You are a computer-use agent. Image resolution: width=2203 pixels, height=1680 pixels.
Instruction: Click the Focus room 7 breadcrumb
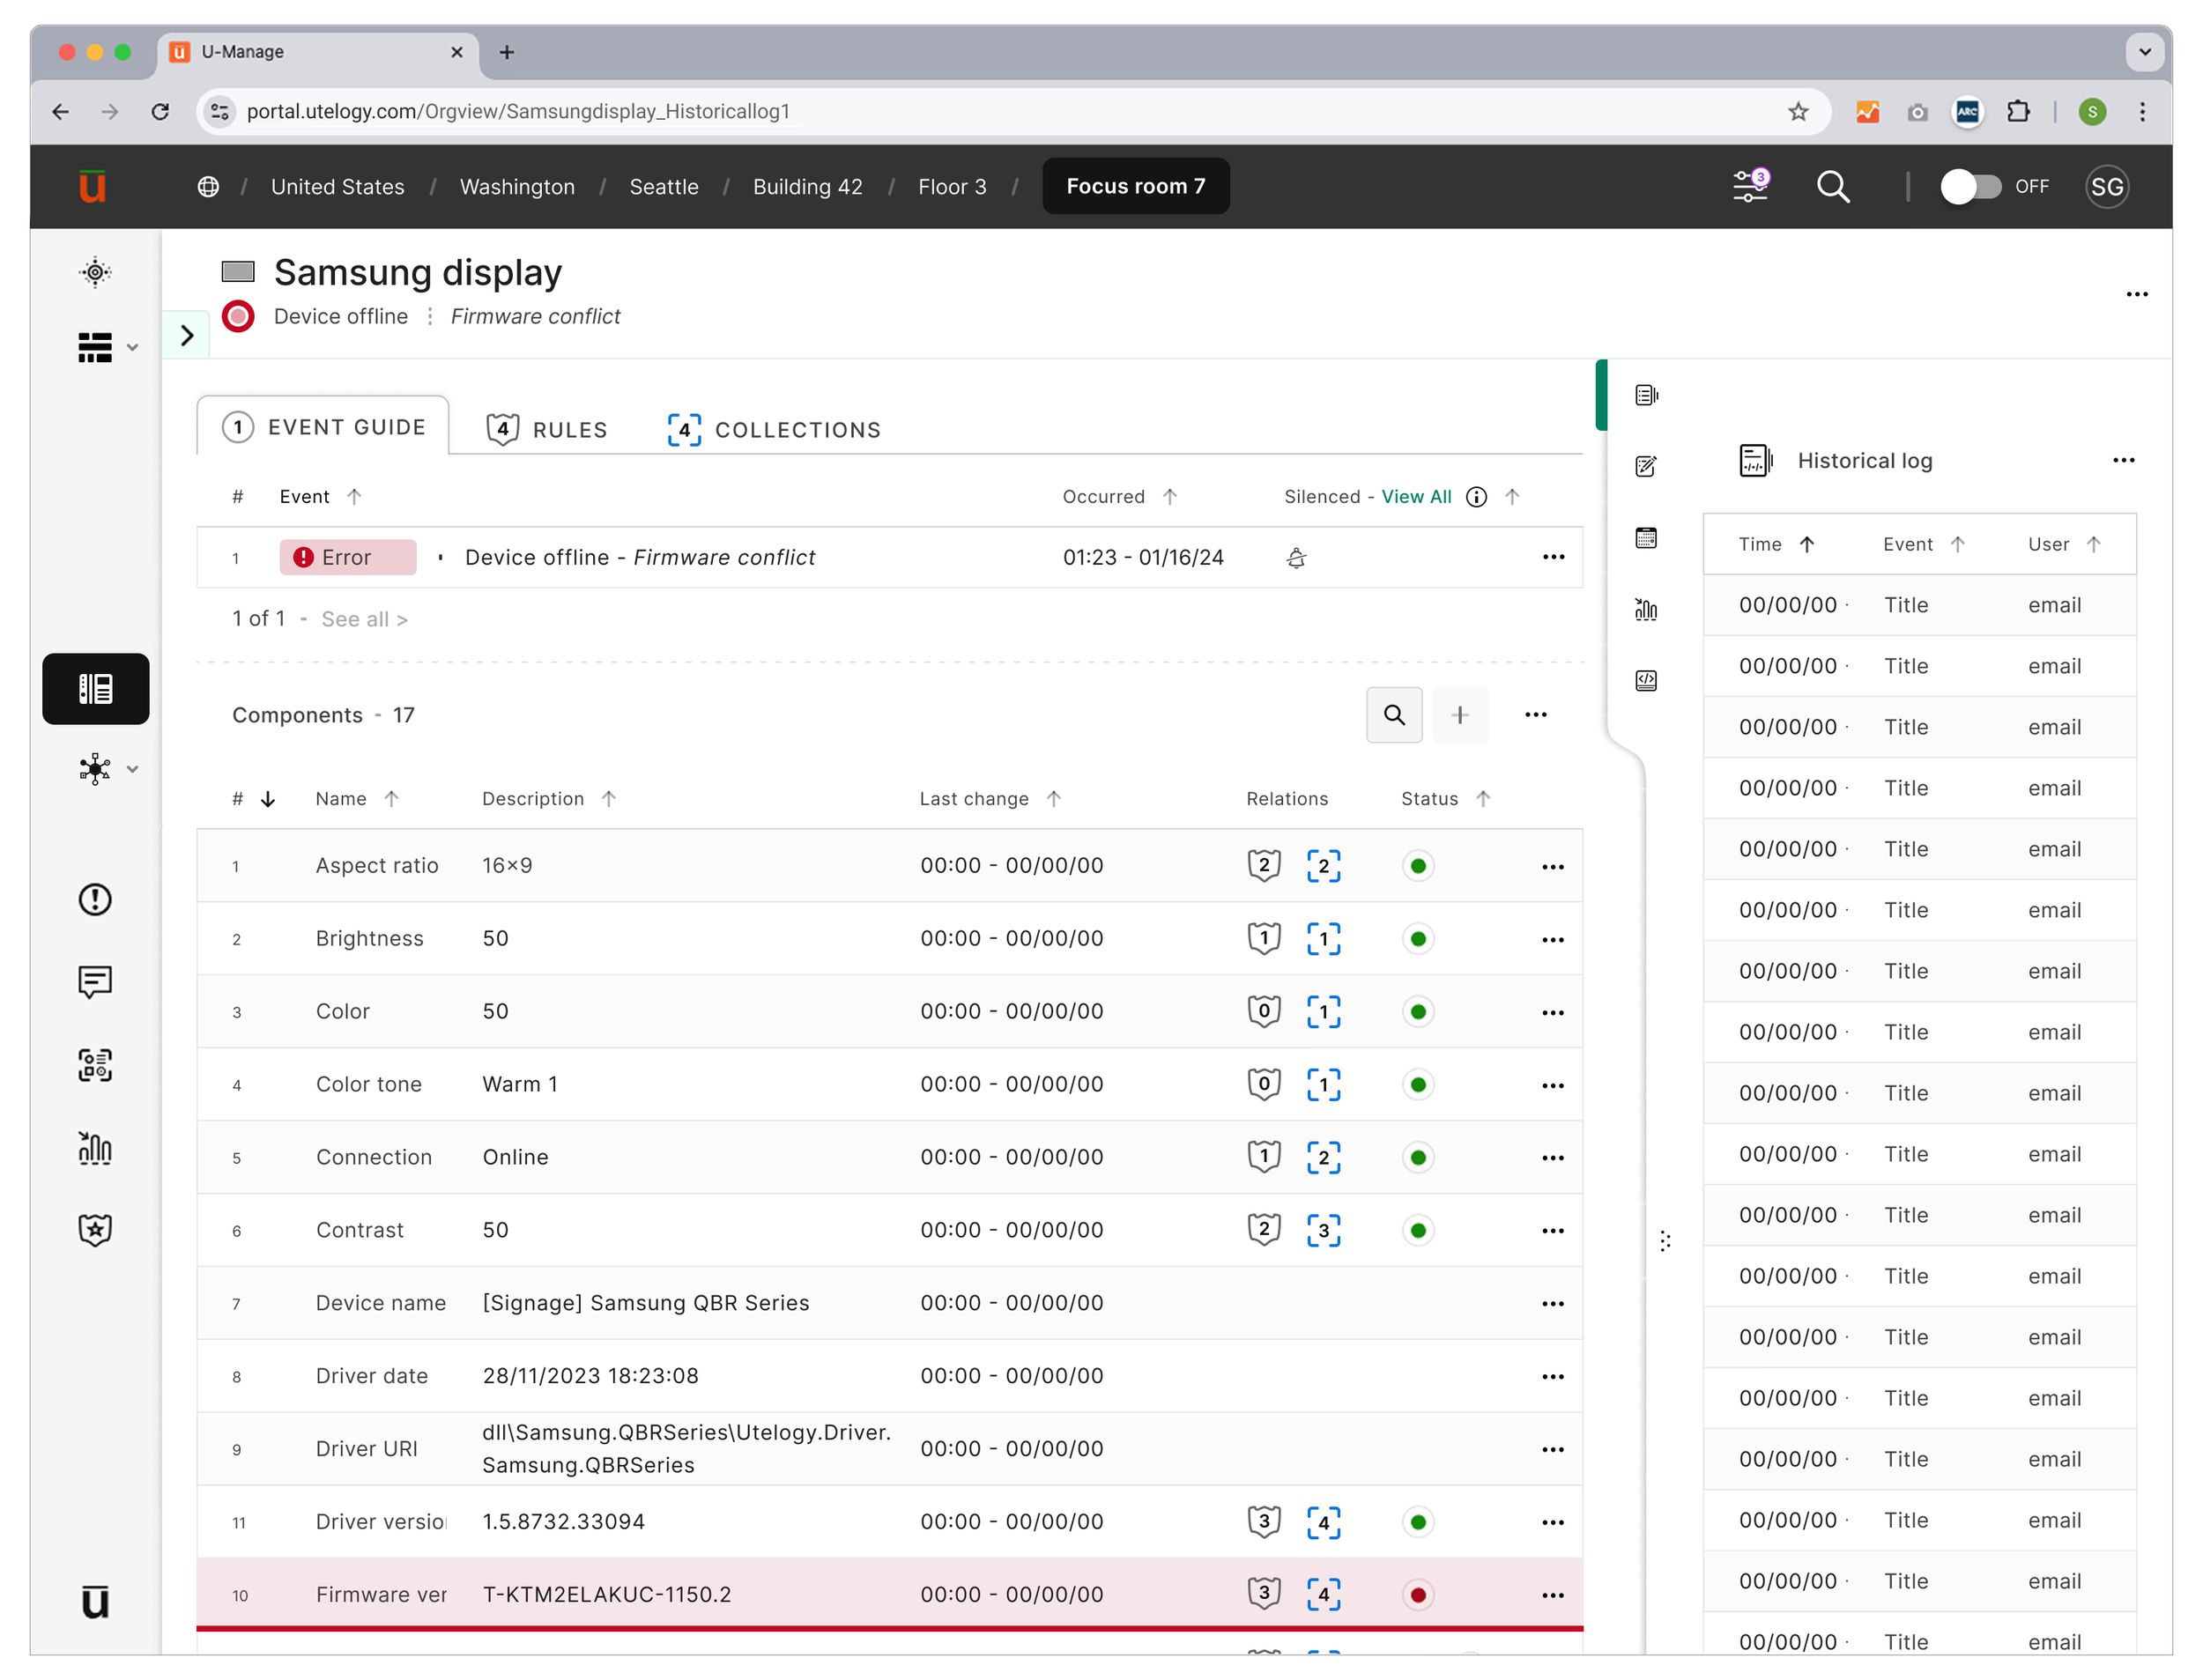(1136, 186)
